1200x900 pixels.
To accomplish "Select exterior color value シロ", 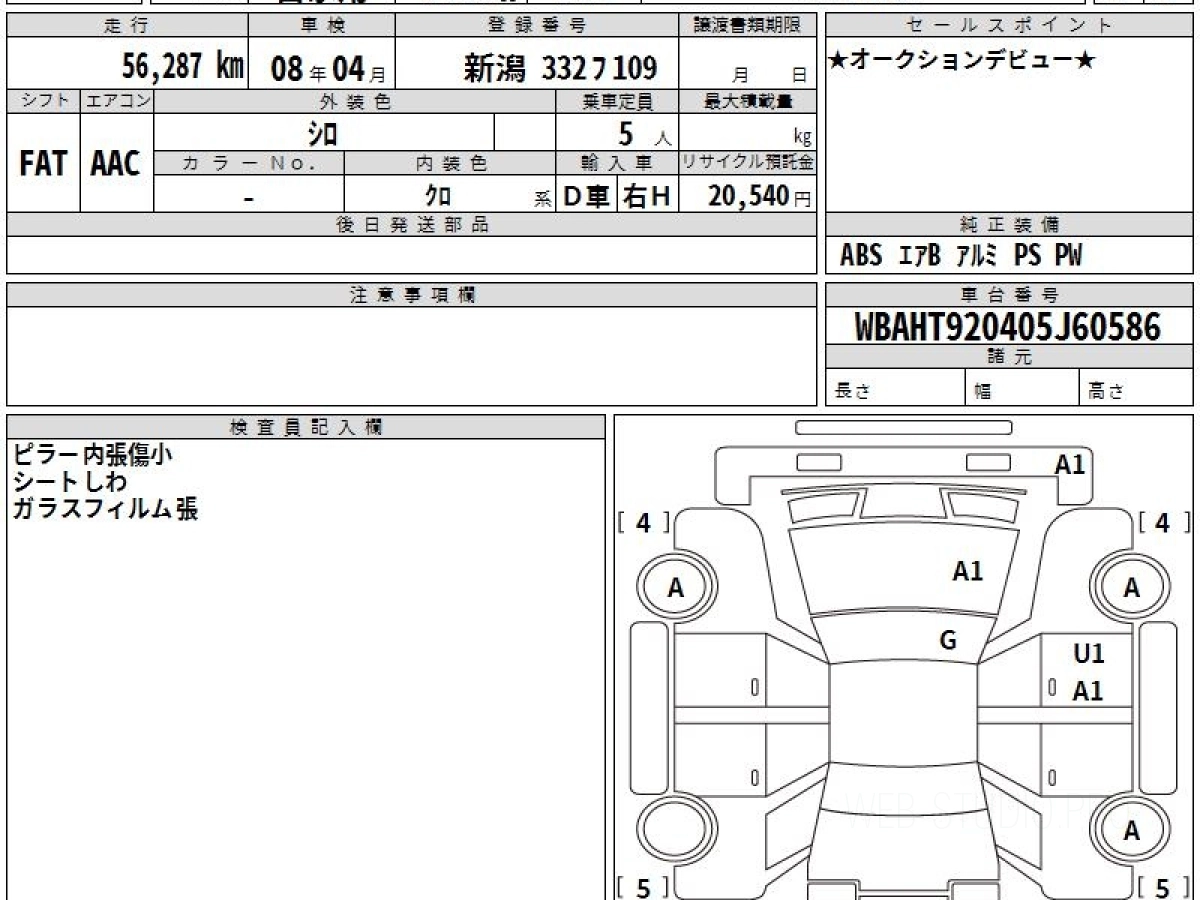I will [322, 133].
